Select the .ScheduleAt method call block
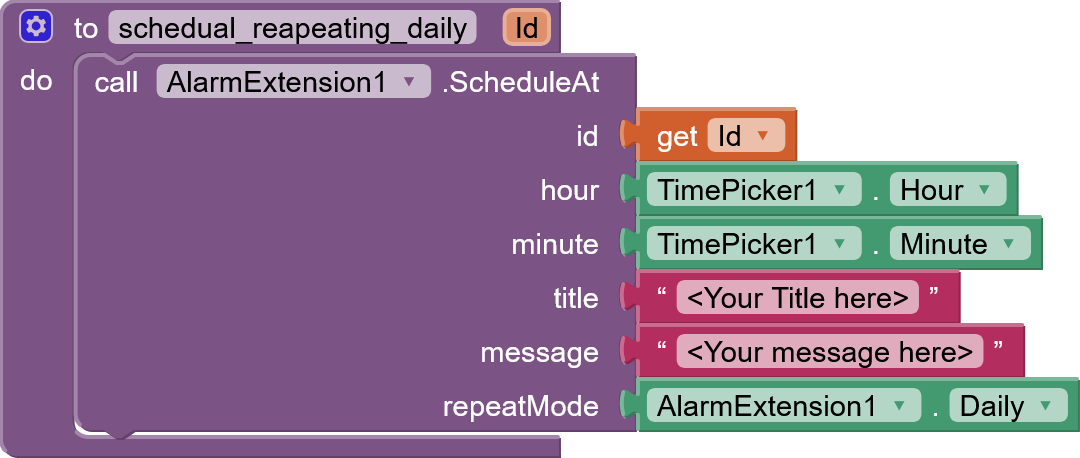The height and width of the screenshot is (458, 1080). click(520, 82)
